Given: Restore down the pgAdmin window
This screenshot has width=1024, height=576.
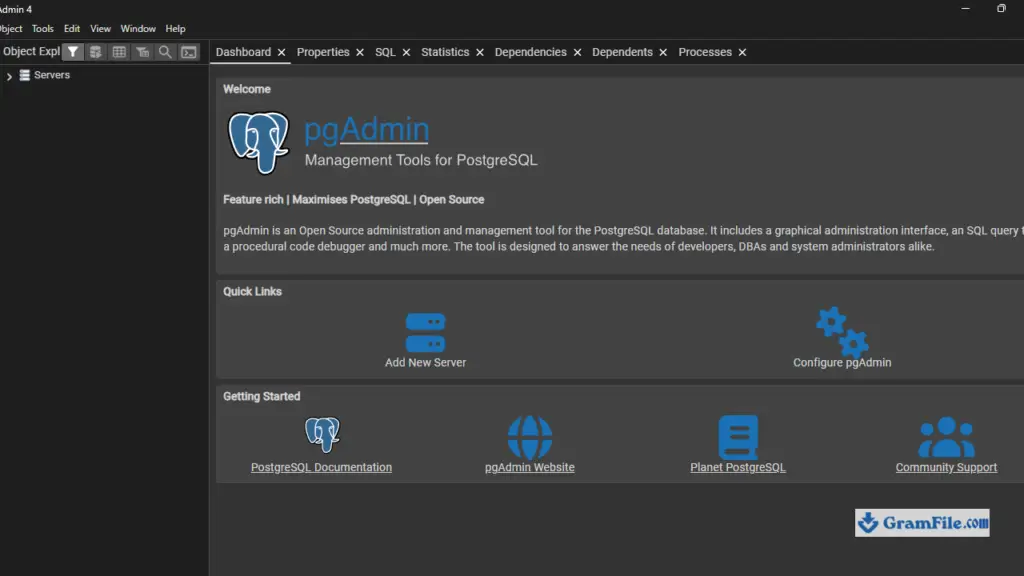Looking at the screenshot, I should click(1001, 8).
